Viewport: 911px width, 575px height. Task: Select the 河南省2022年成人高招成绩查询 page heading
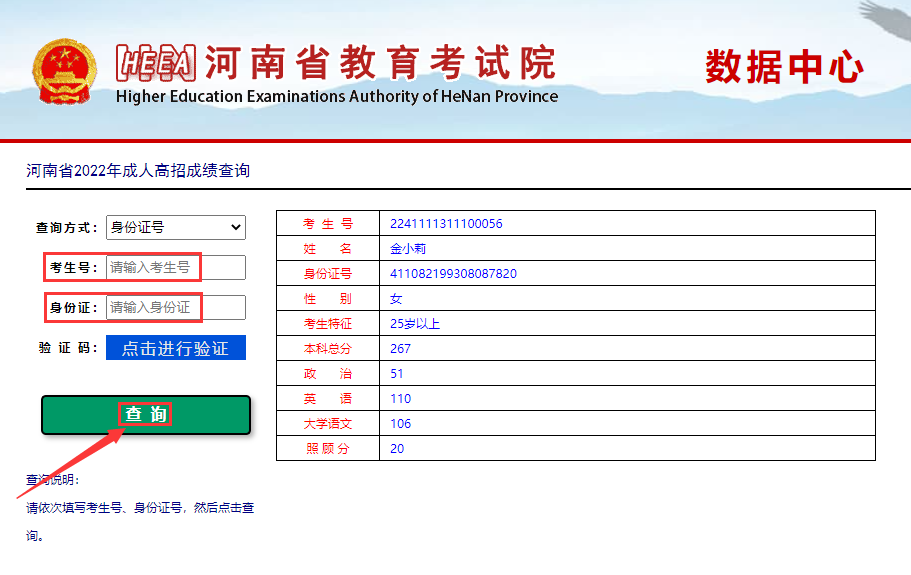(138, 171)
